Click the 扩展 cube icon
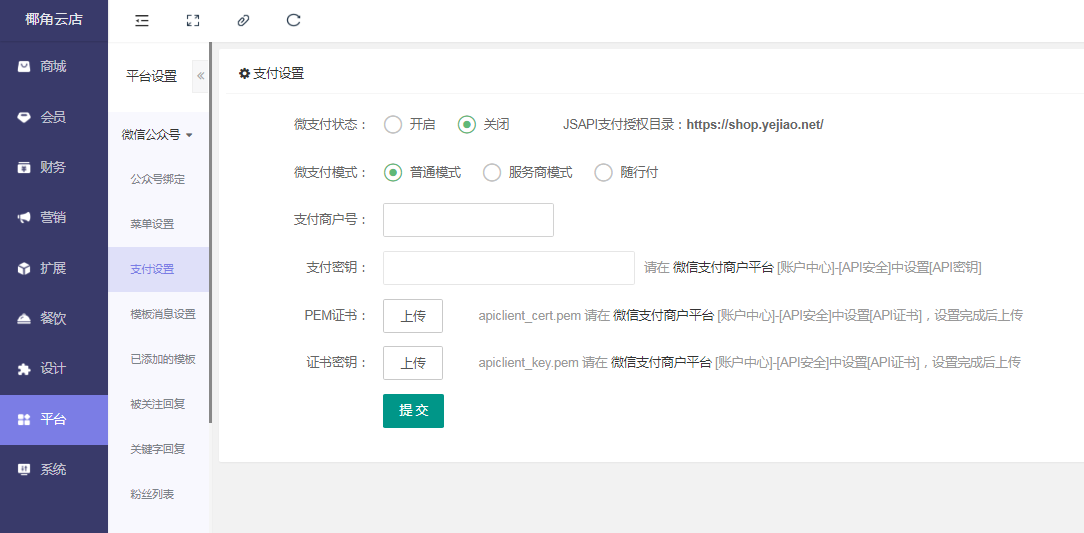 (x=24, y=268)
